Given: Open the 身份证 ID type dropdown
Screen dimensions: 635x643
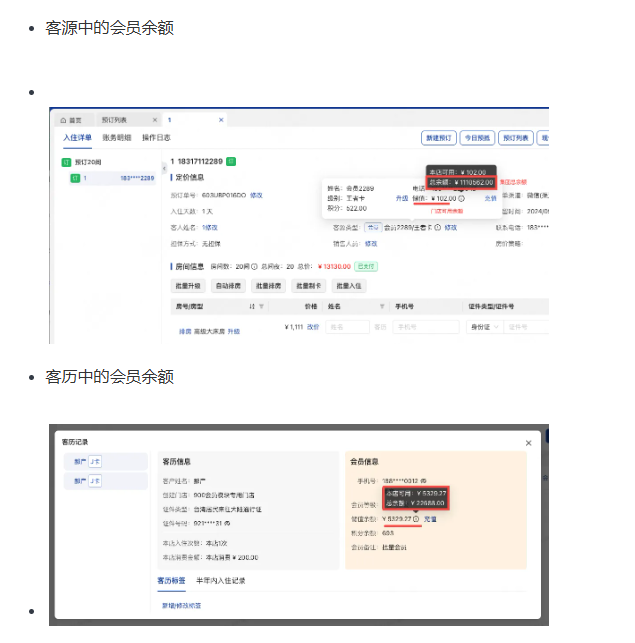Looking at the screenshot, I should click(484, 327).
